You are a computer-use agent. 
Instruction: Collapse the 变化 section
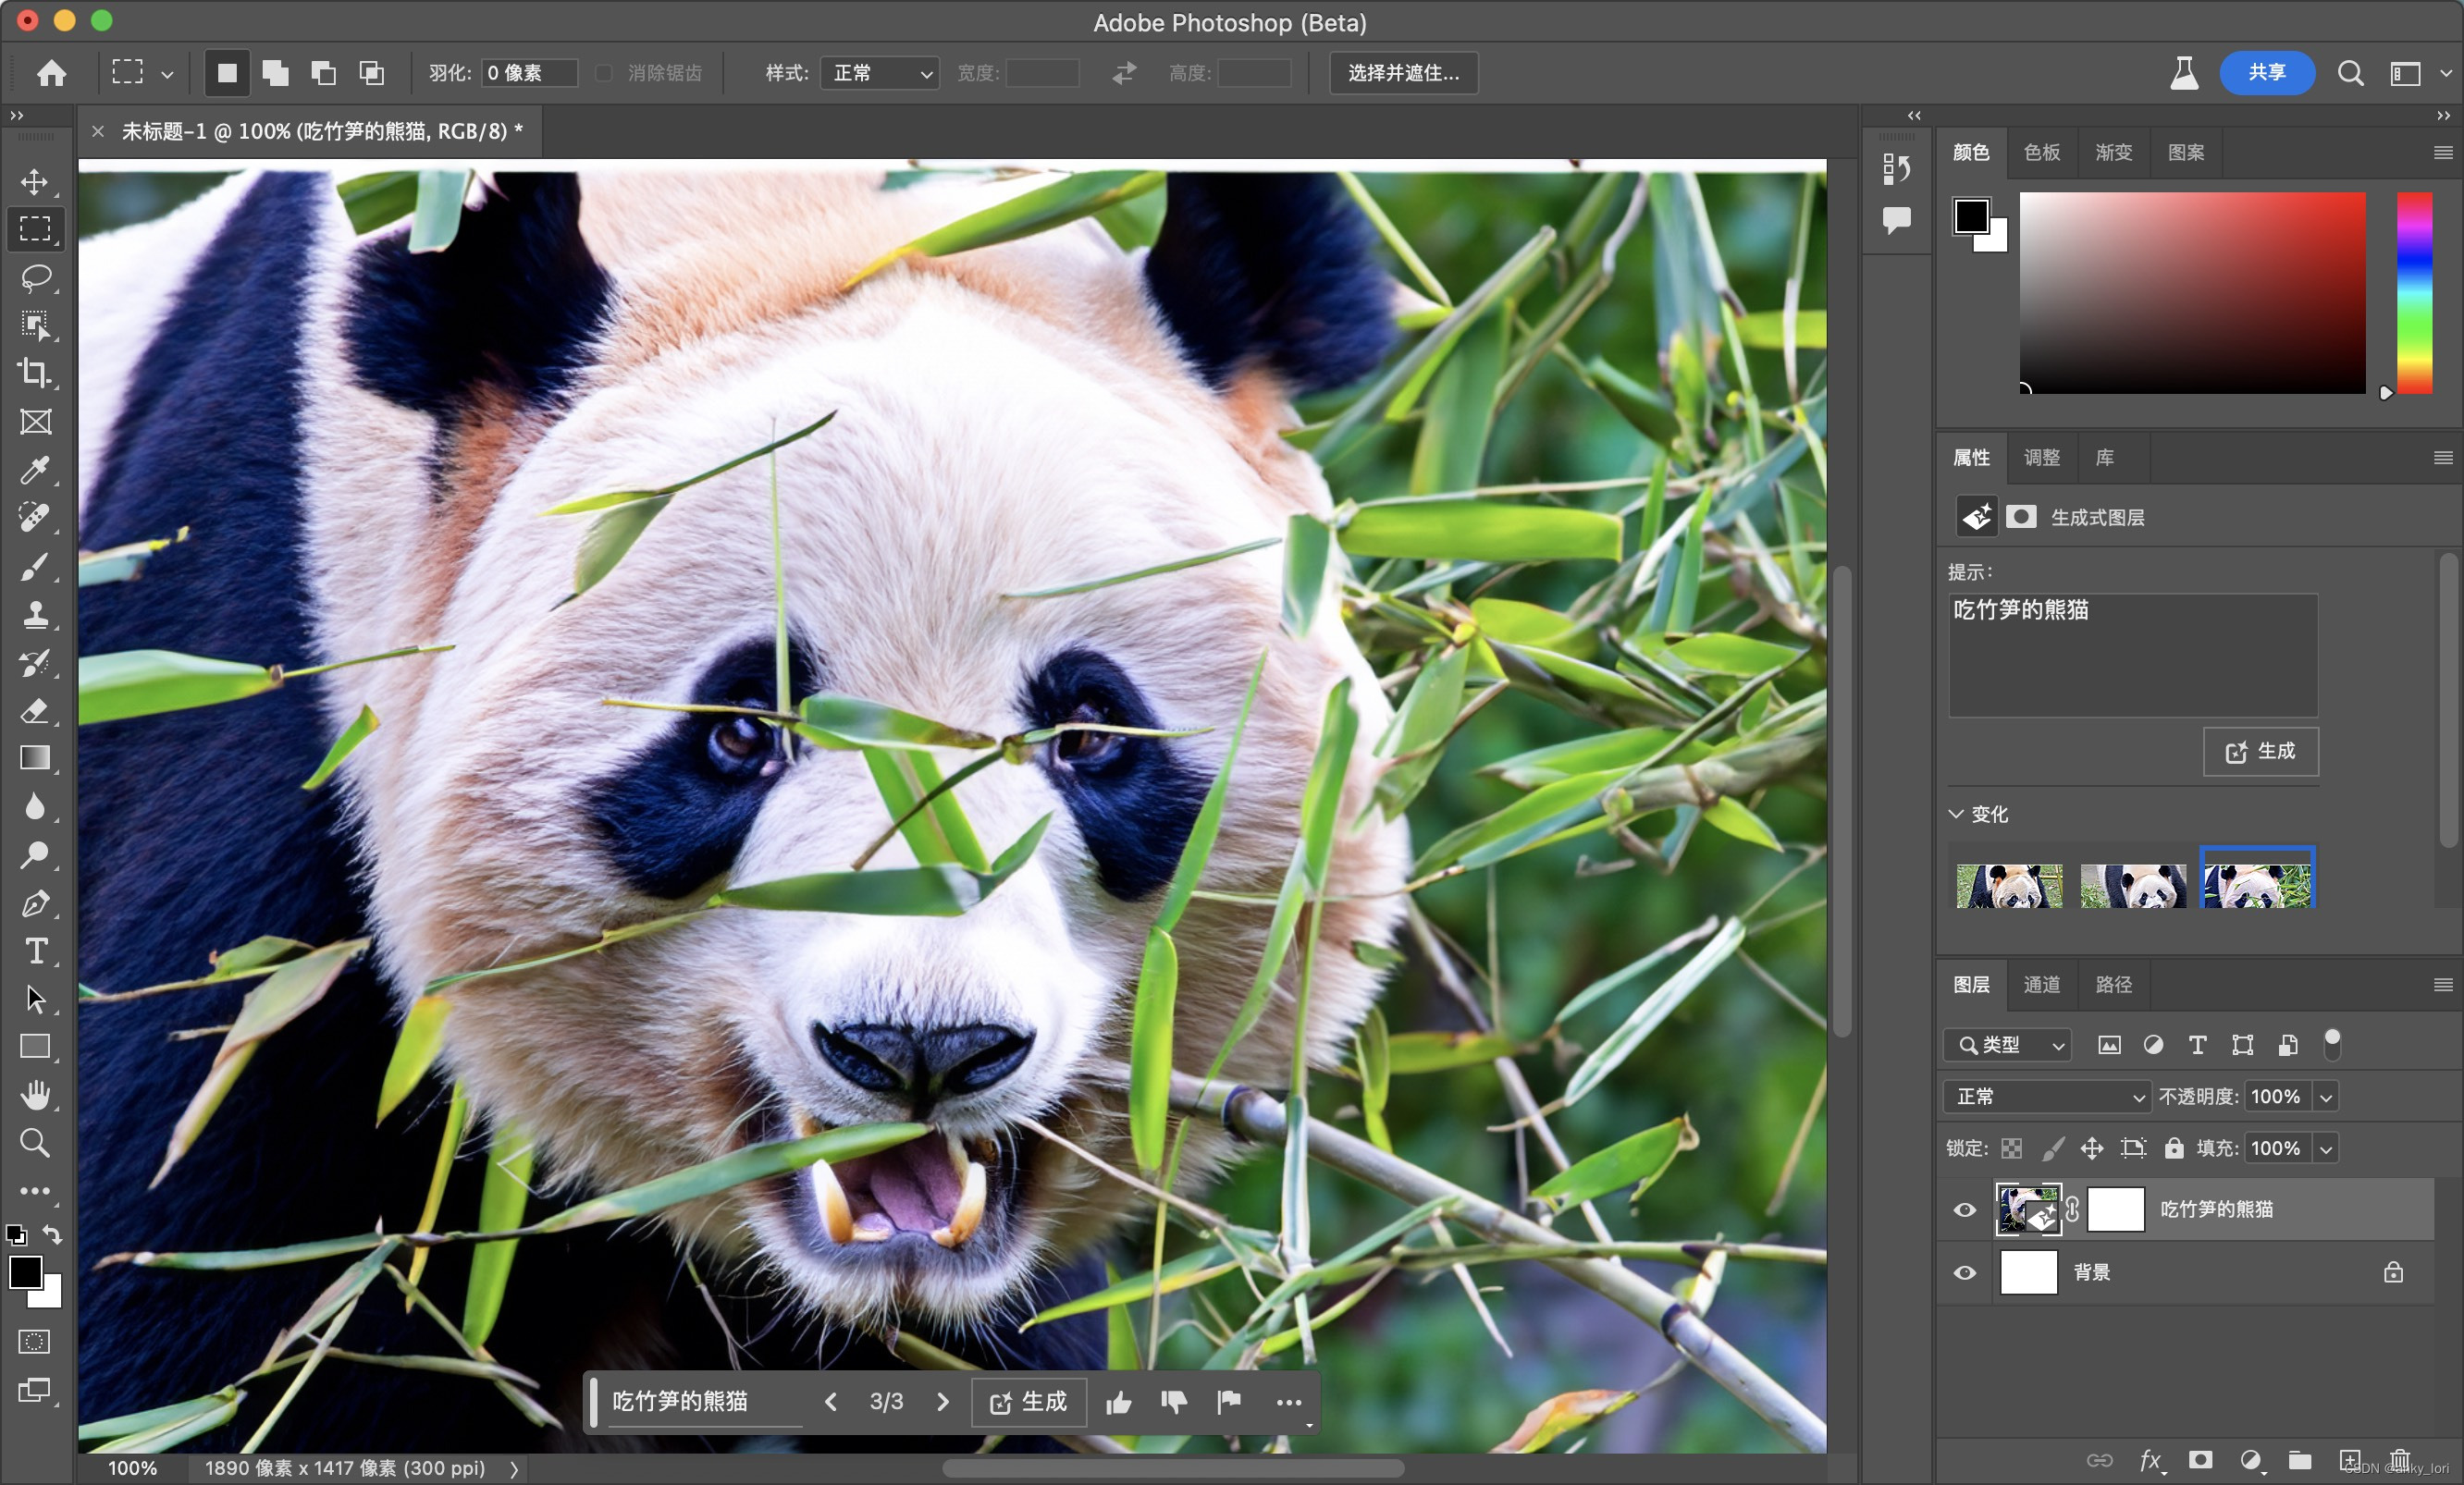[x=1955, y=814]
